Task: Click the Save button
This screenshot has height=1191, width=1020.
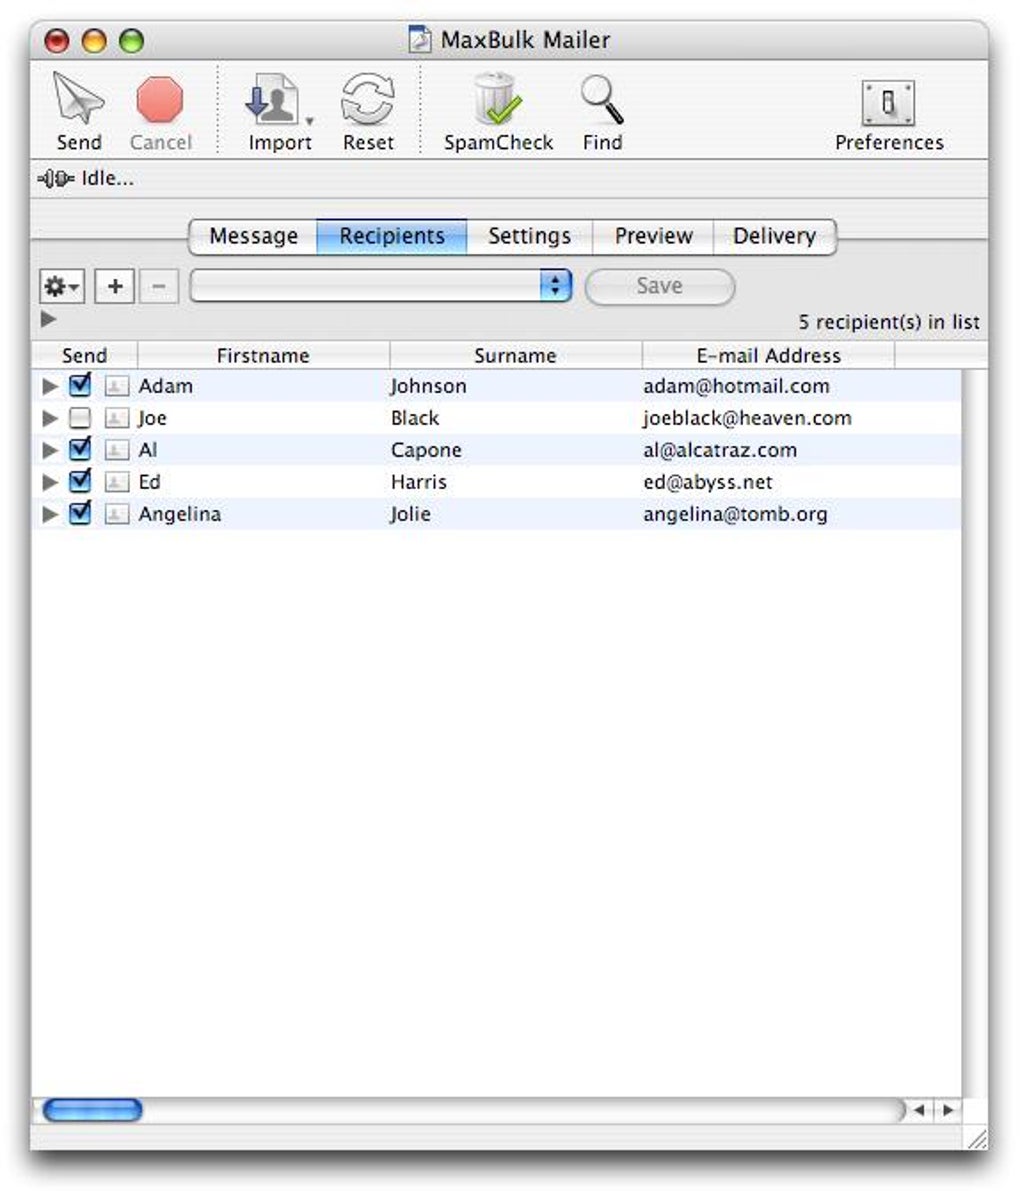Action: (660, 286)
